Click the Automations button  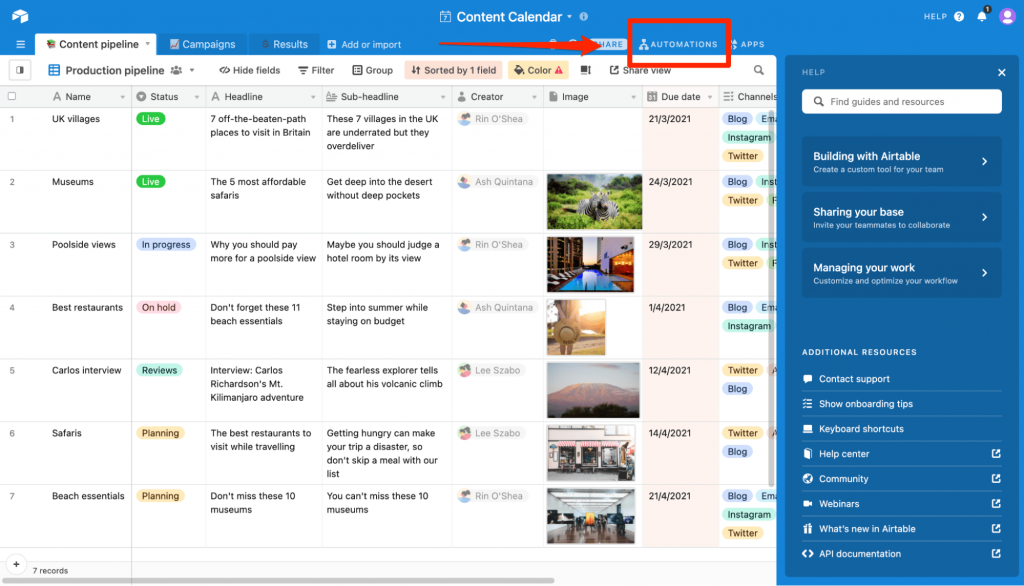678,45
